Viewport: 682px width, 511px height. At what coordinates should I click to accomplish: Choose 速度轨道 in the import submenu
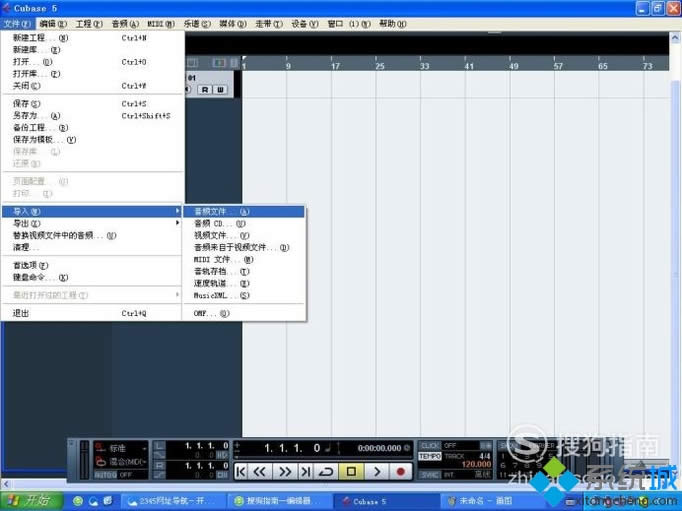pyautogui.click(x=244, y=284)
